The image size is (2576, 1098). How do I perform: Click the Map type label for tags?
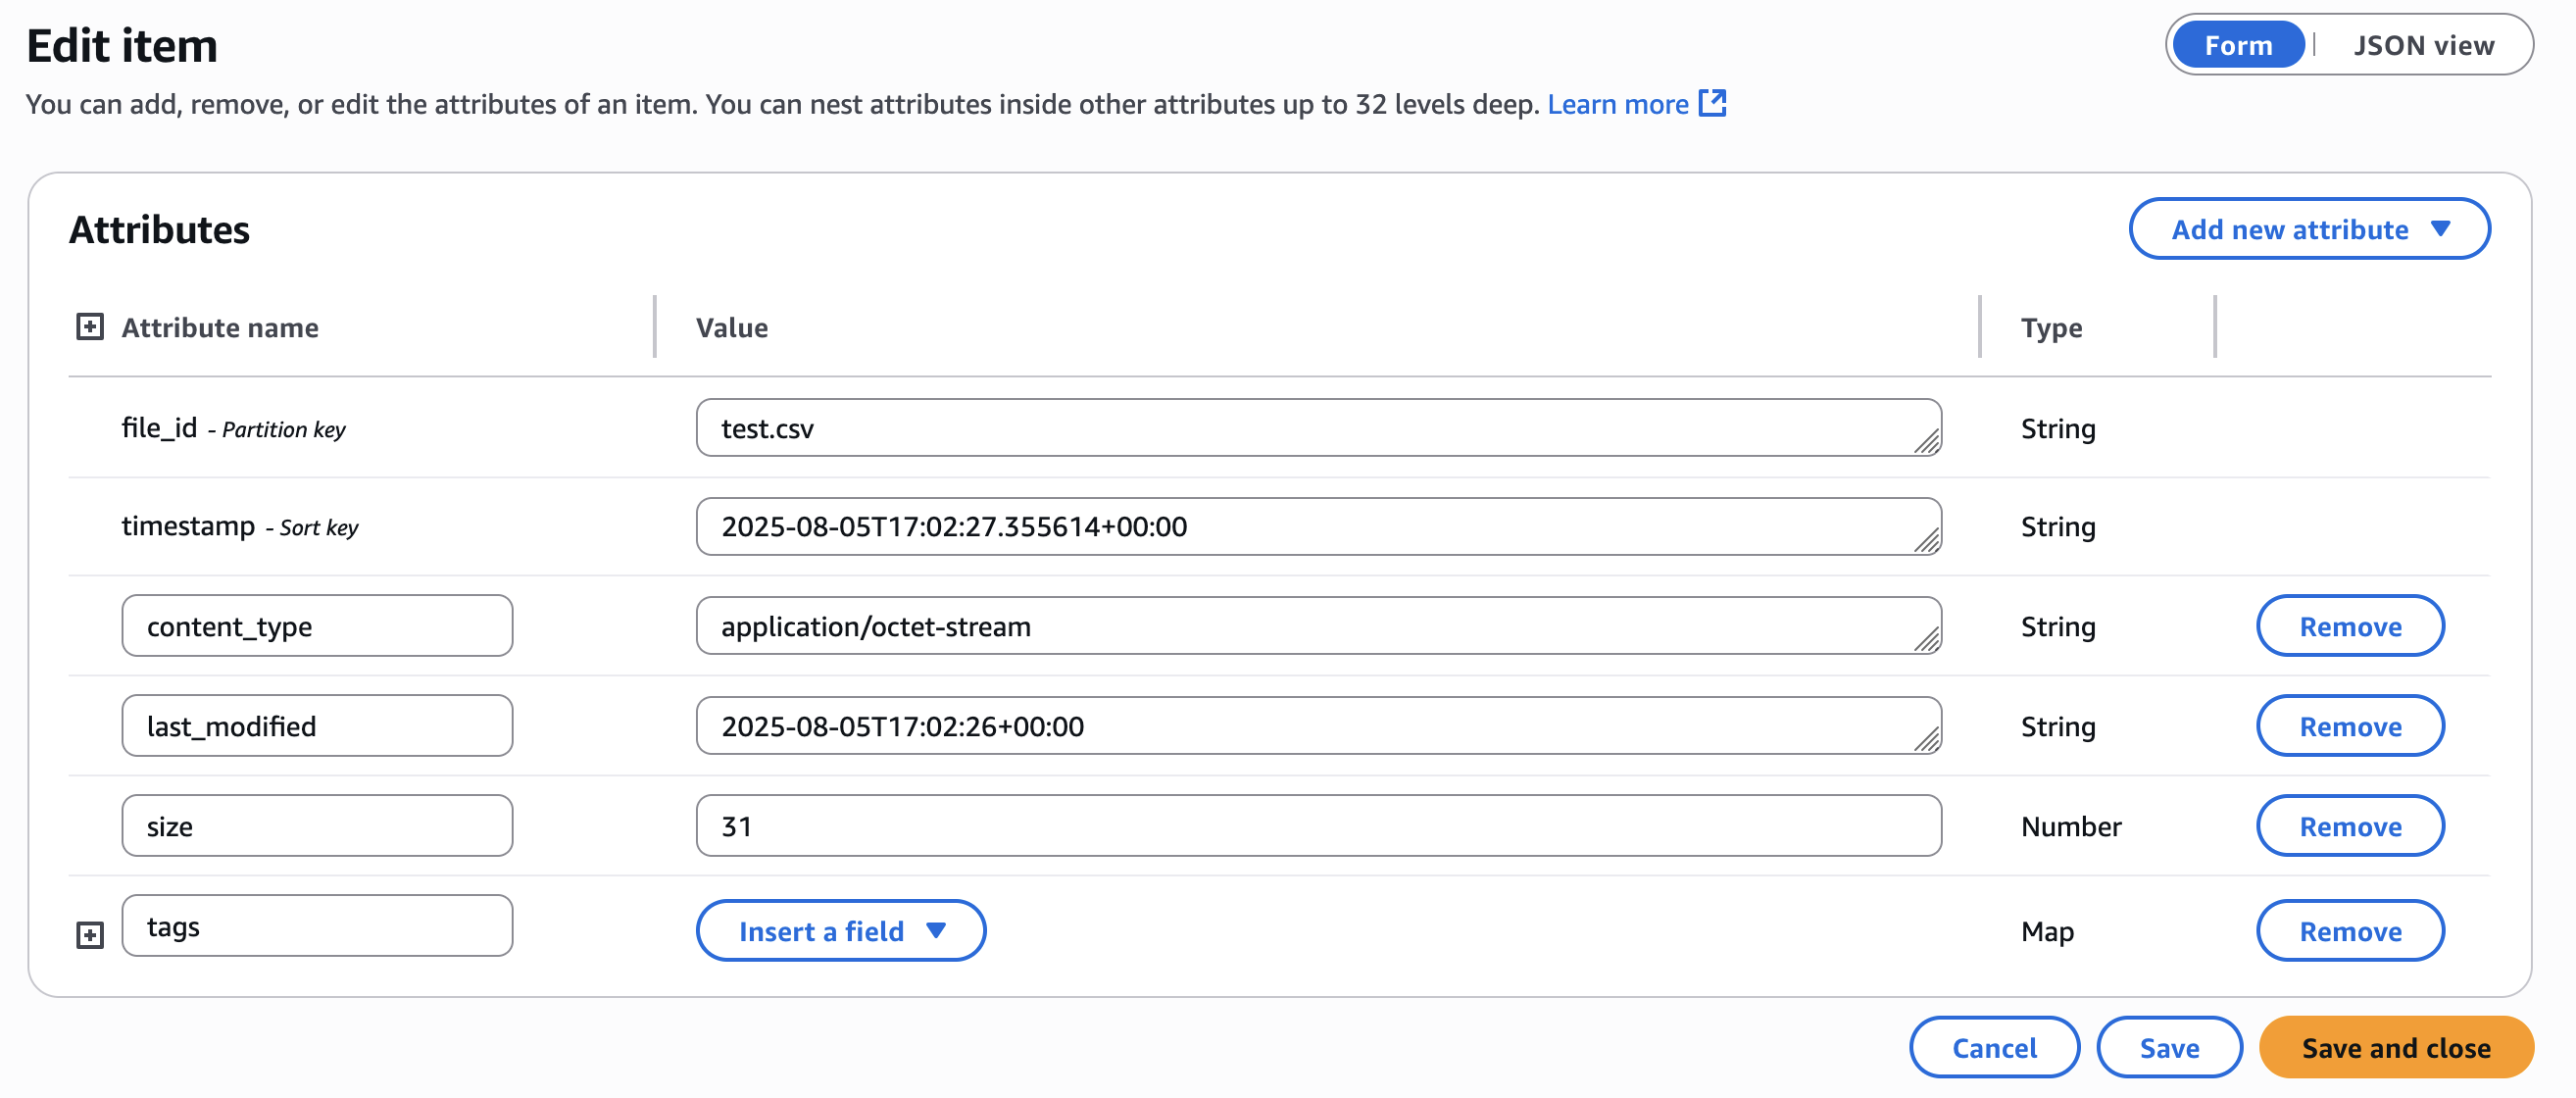coord(2047,931)
